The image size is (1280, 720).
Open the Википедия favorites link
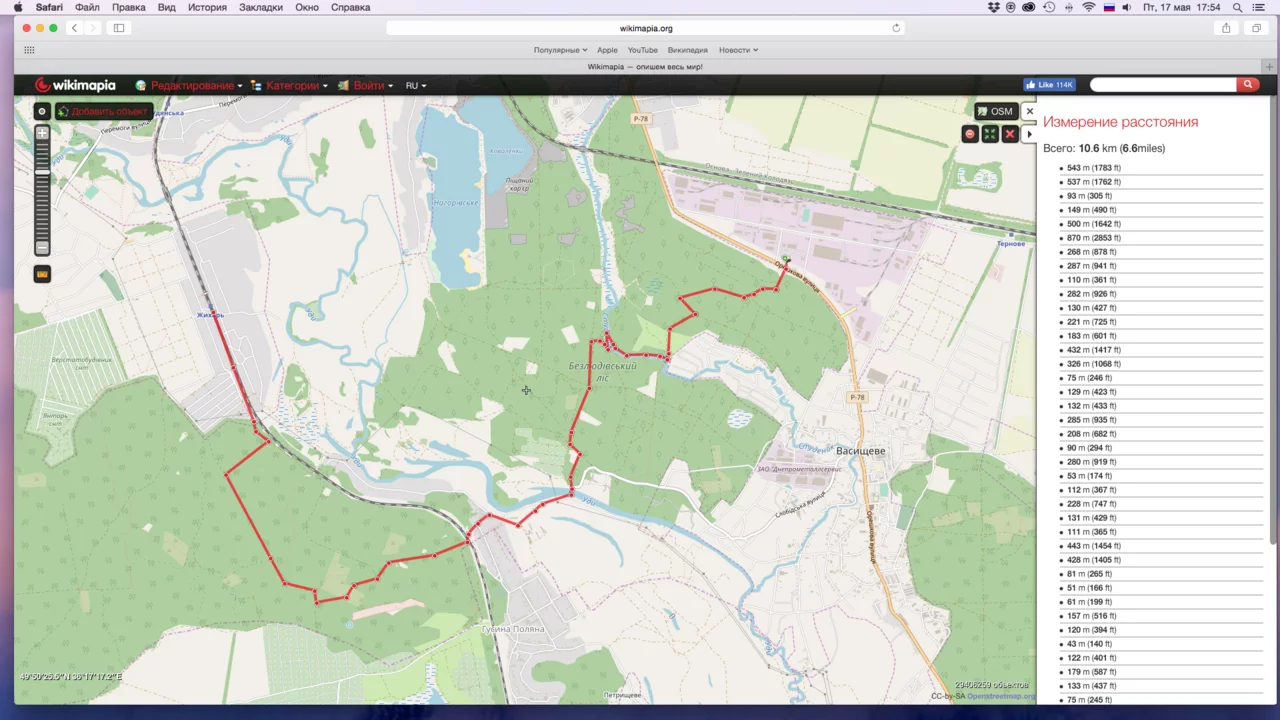(x=687, y=50)
